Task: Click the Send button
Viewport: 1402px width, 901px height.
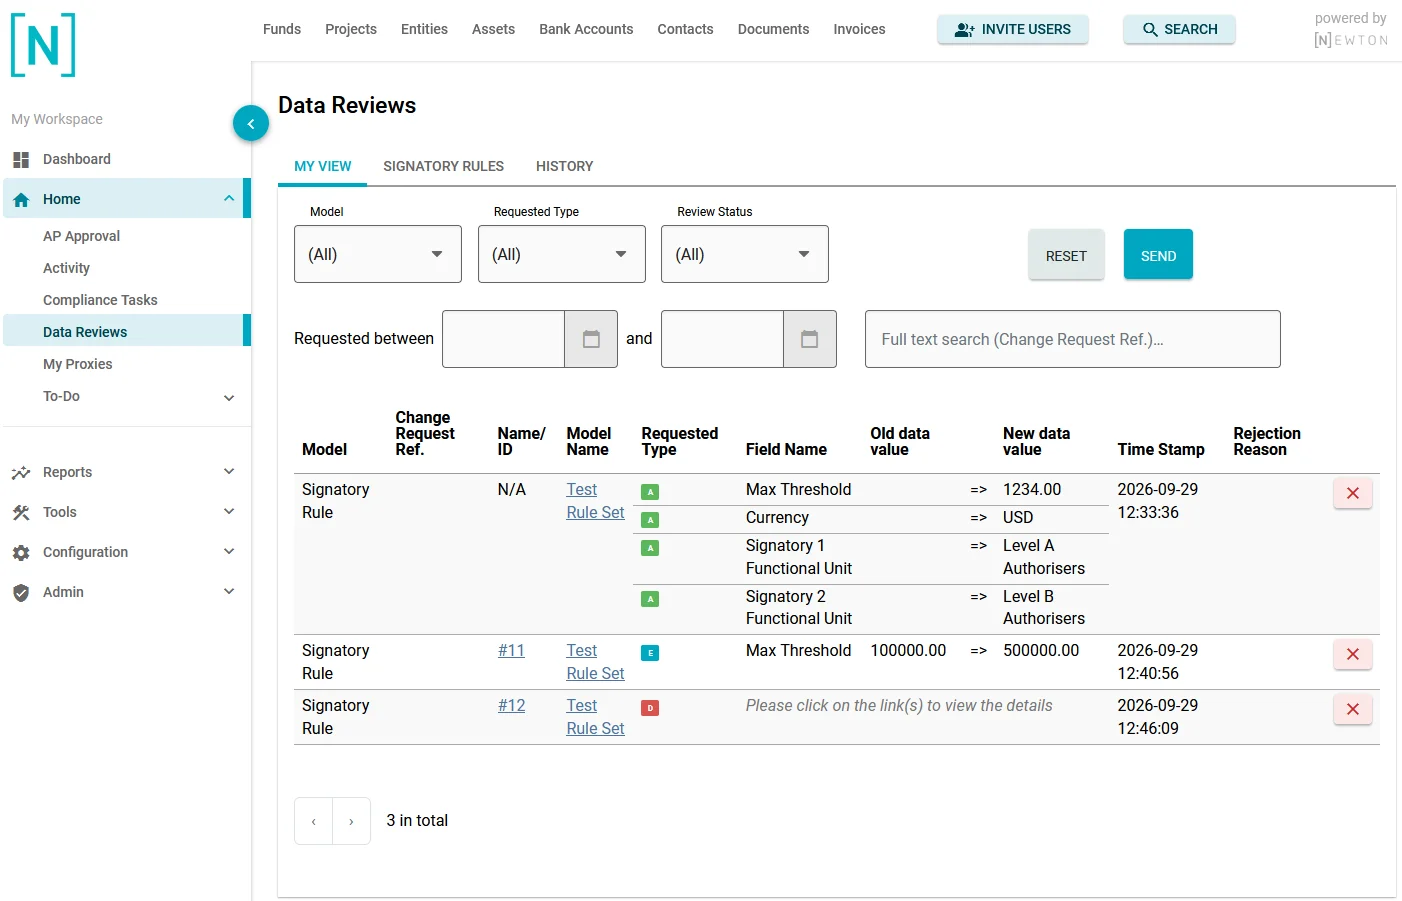Action: [1158, 255]
